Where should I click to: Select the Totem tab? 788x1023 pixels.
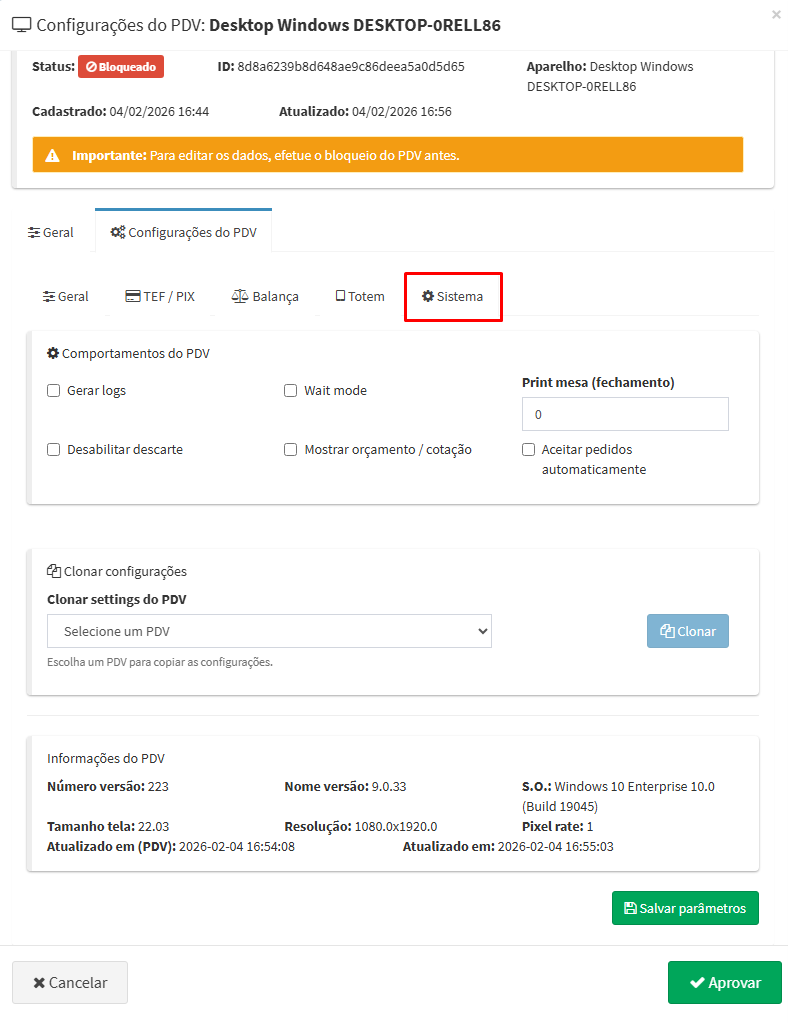click(360, 297)
